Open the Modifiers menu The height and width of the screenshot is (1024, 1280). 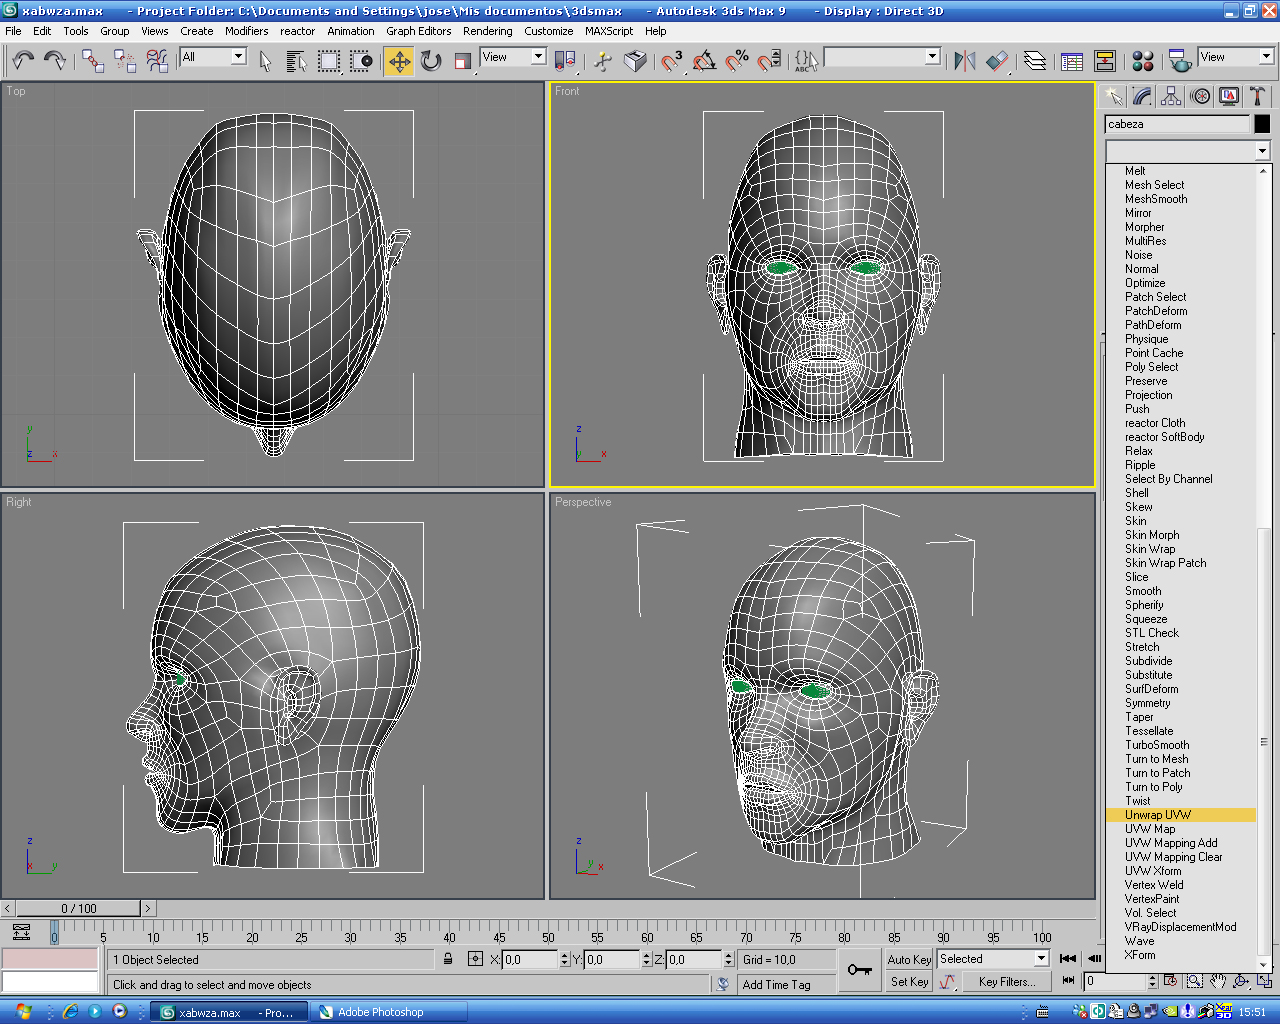(246, 31)
